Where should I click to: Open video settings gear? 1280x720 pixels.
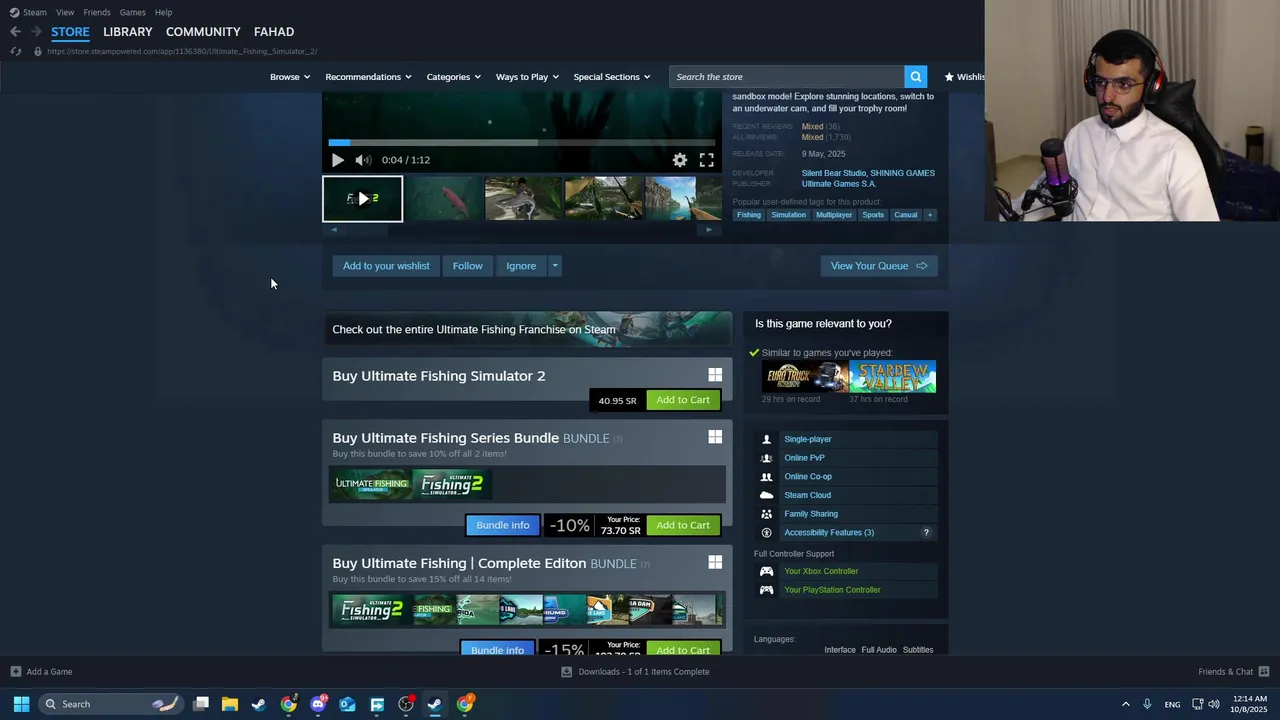(680, 160)
